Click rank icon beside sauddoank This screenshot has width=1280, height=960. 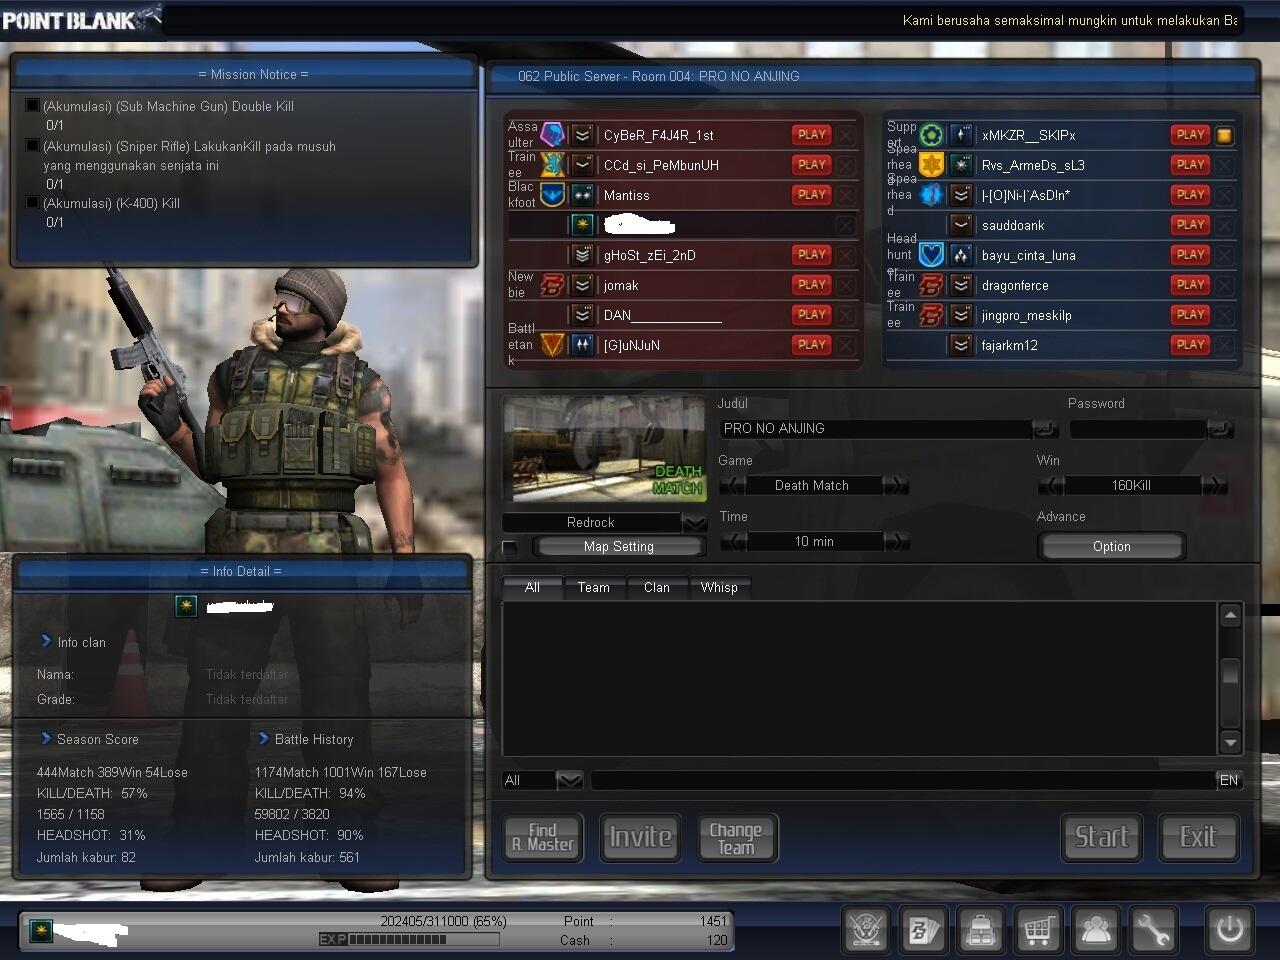[x=961, y=225]
